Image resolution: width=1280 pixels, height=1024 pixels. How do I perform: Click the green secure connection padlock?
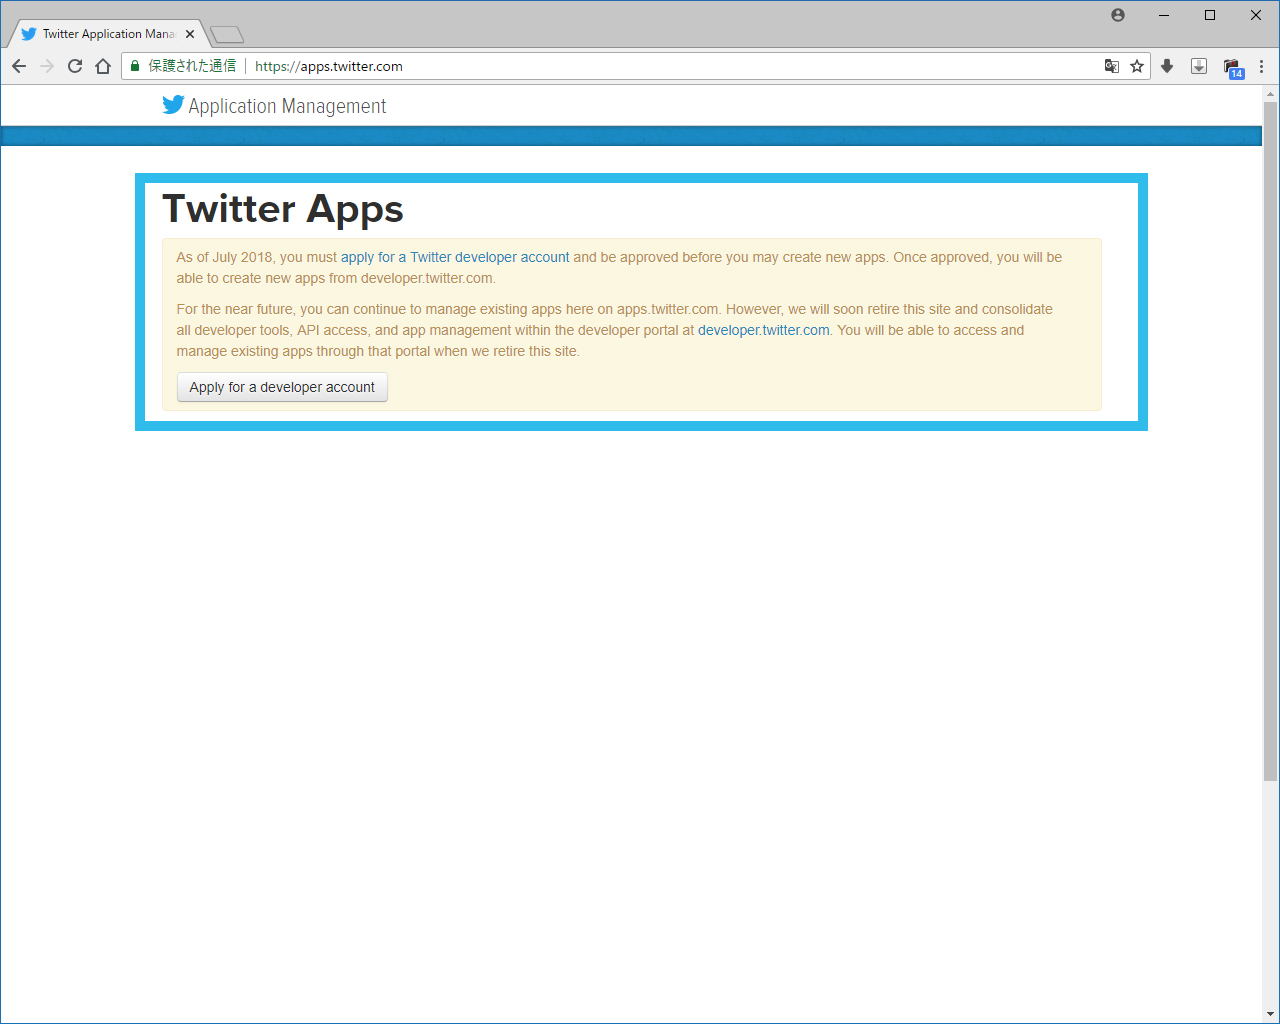[x=135, y=66]
